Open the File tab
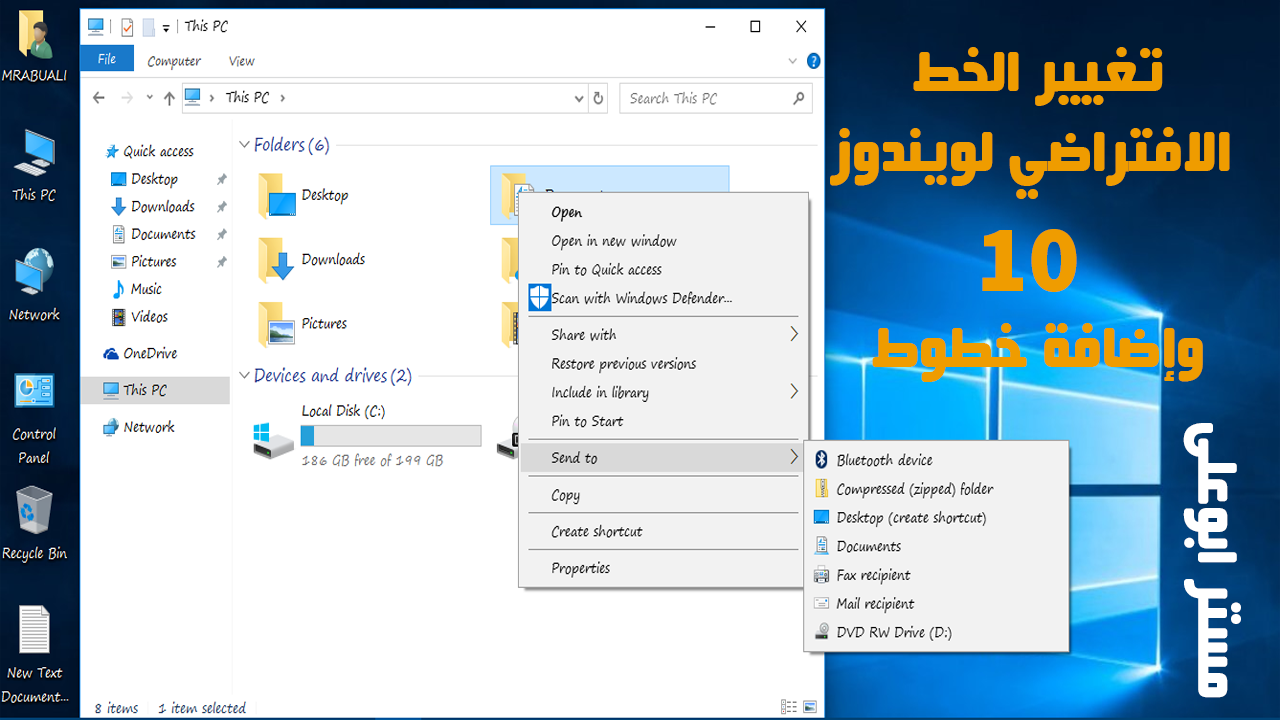 point(107,59)
